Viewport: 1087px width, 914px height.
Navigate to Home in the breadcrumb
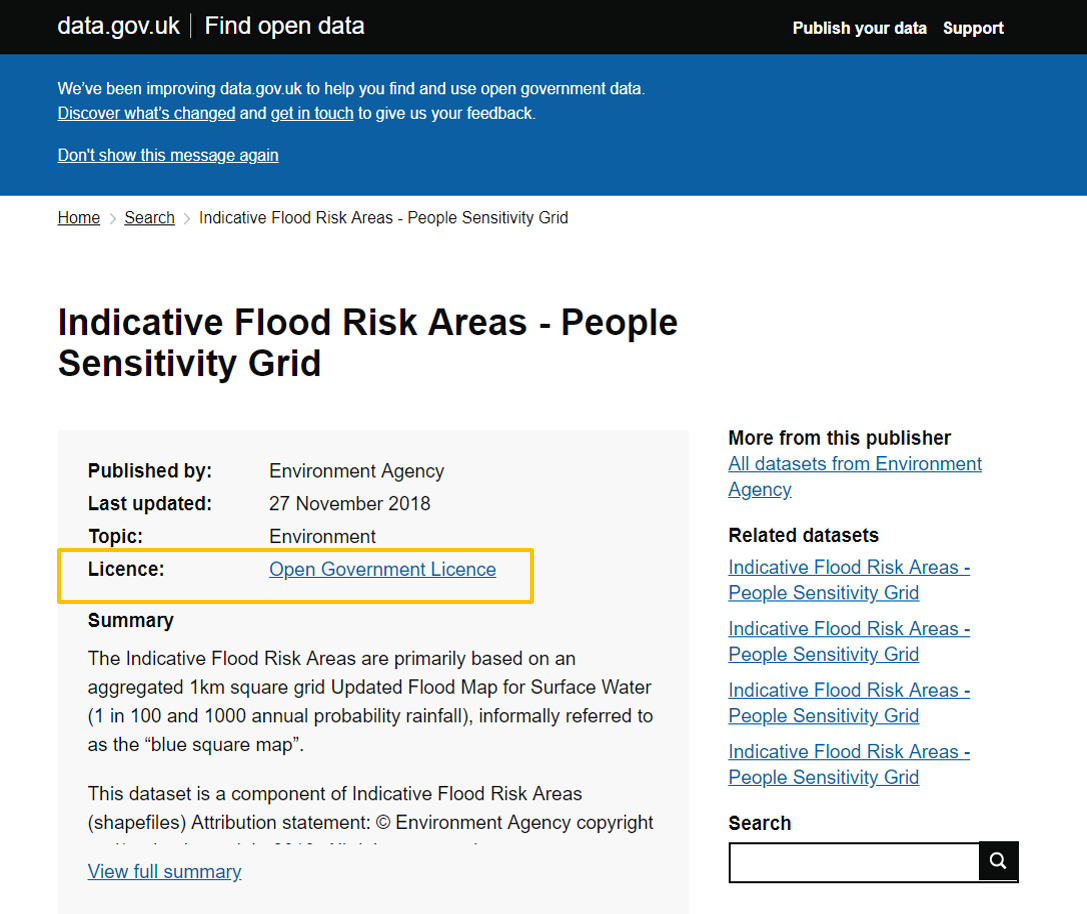(79, 218)
